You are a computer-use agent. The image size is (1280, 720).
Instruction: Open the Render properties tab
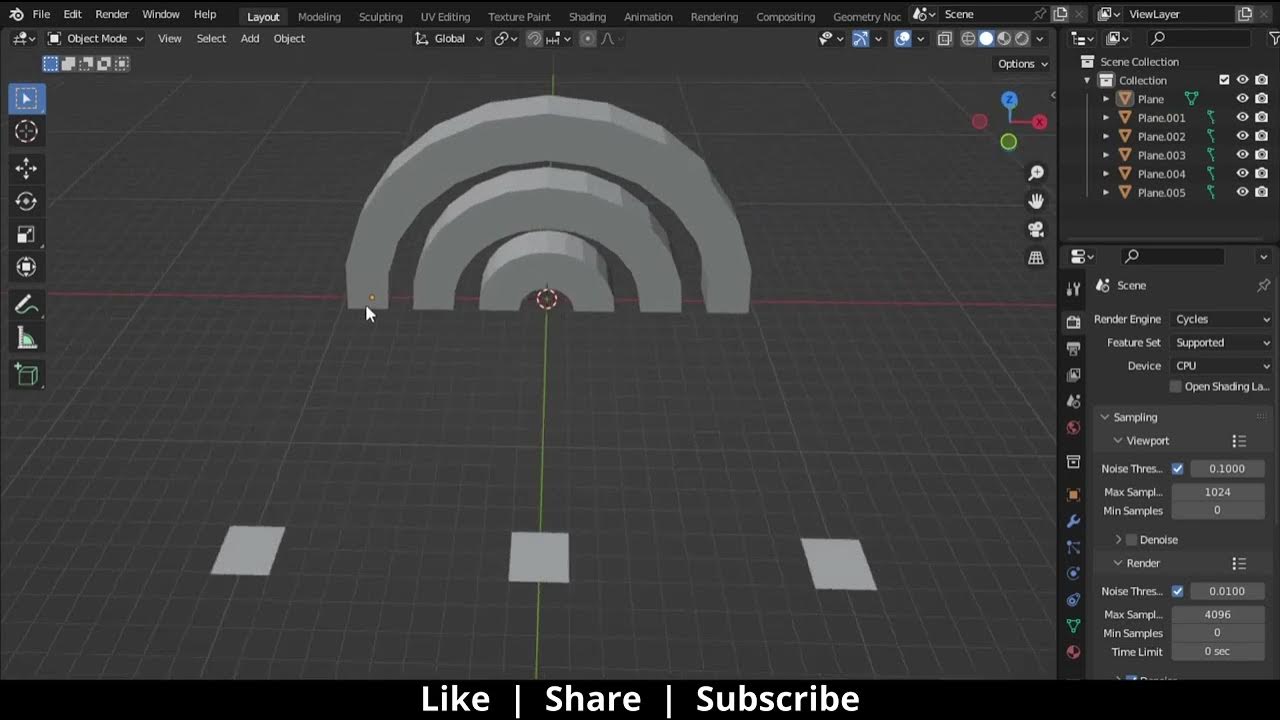1073,322
